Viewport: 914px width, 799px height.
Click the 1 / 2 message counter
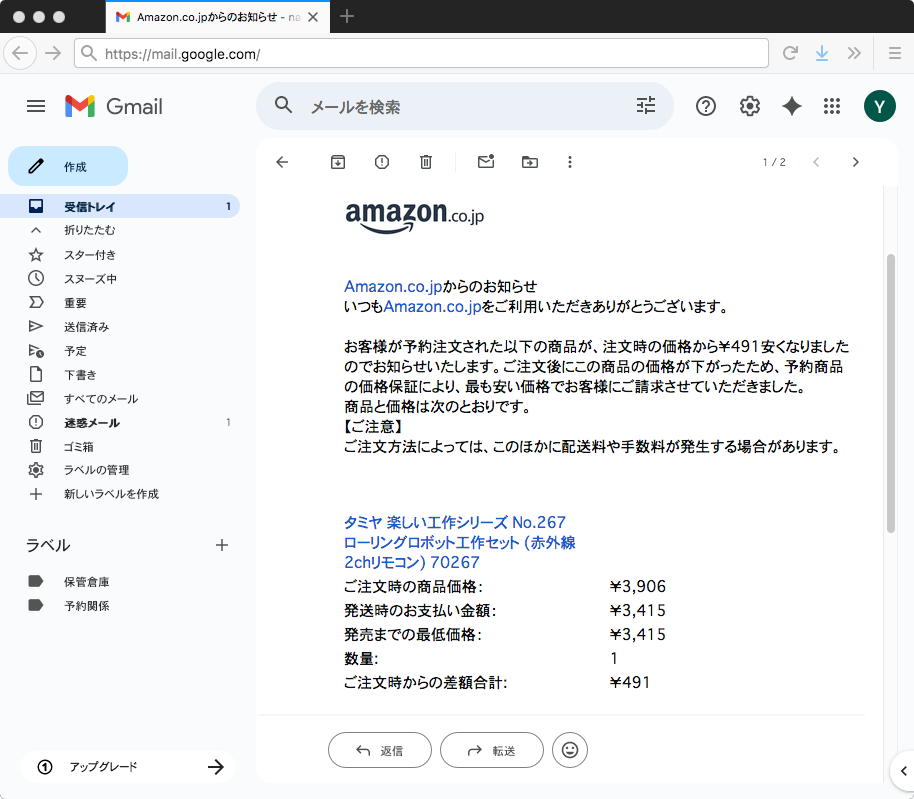point(774,162)
